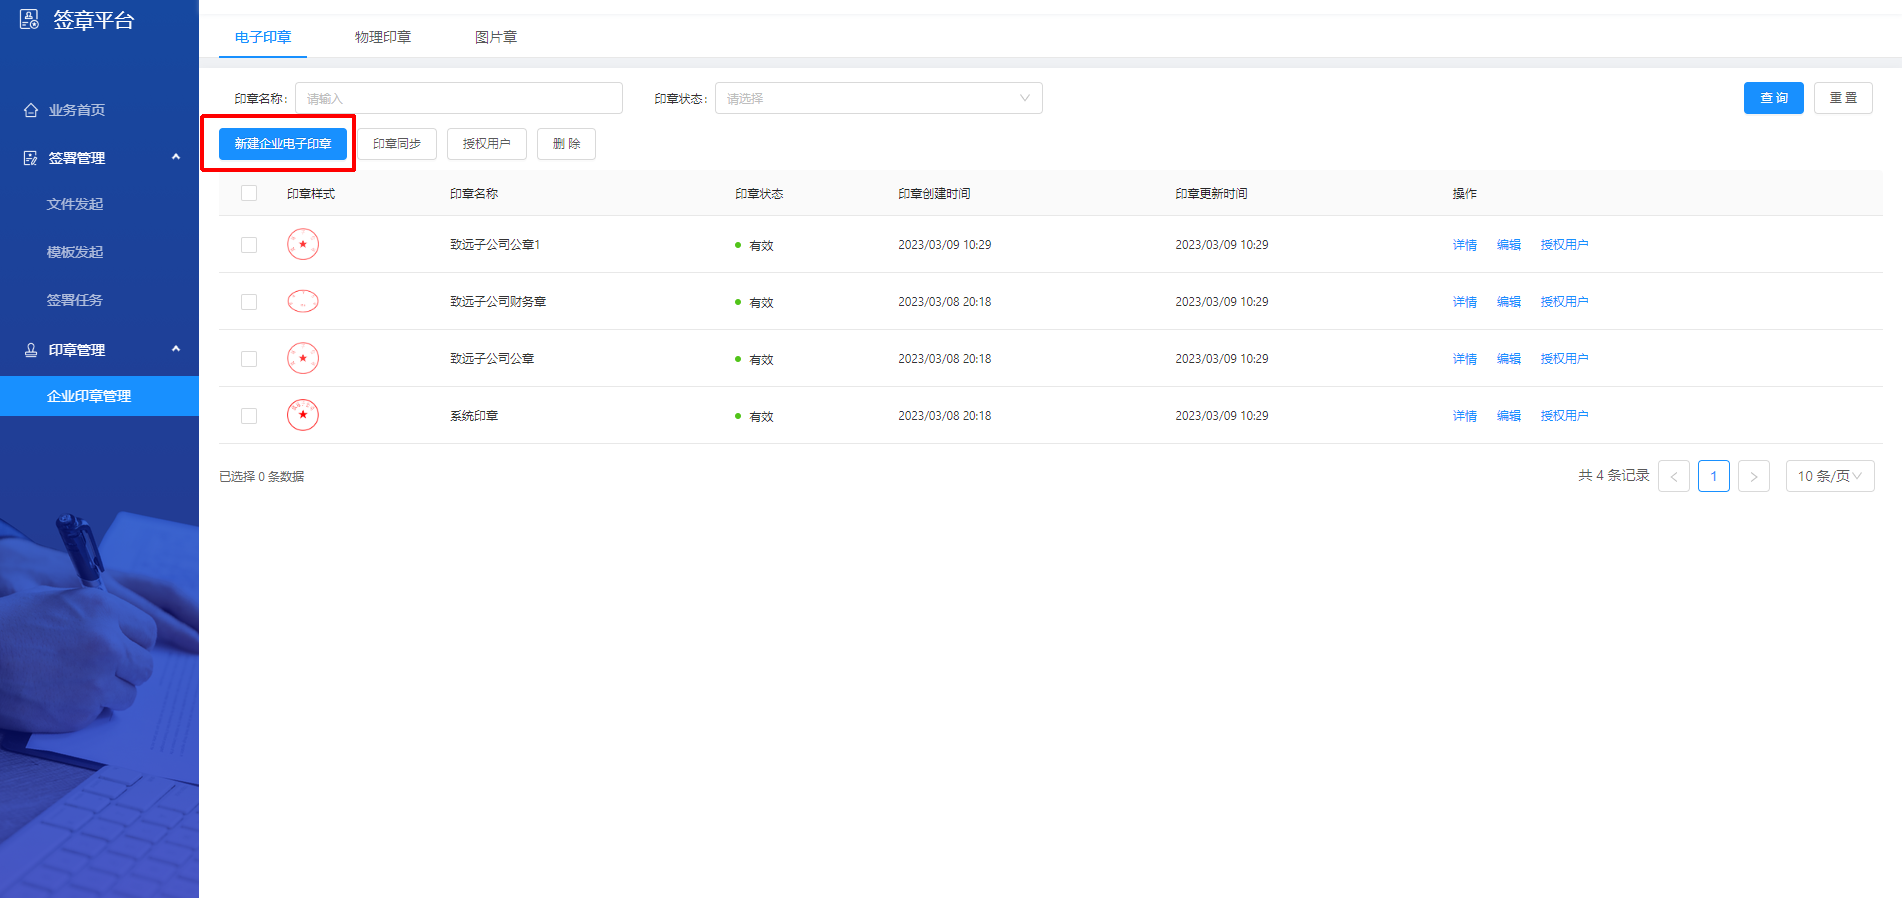
Task: Switch to the 物理印章 tab
Action: [382, 37]
